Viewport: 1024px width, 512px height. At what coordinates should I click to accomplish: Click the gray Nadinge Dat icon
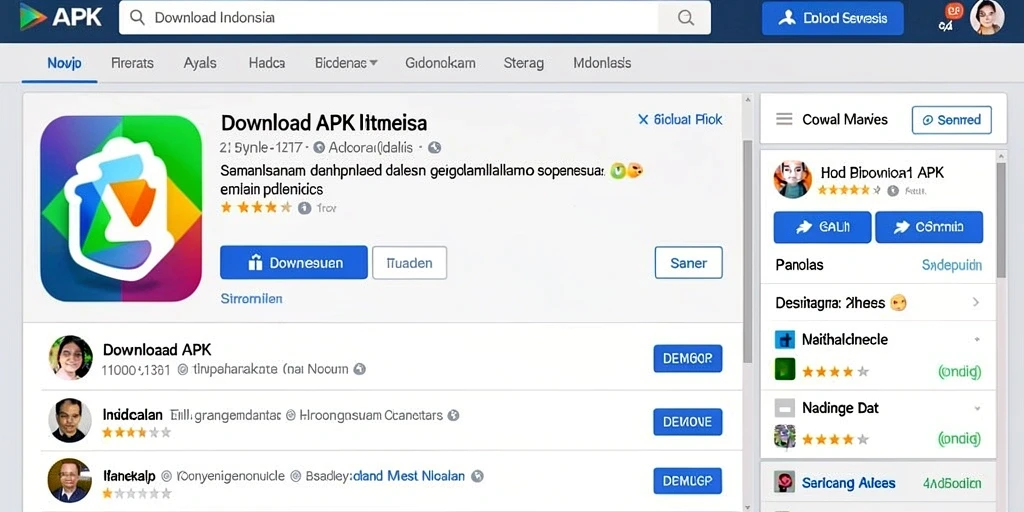[x=784, y=408]
